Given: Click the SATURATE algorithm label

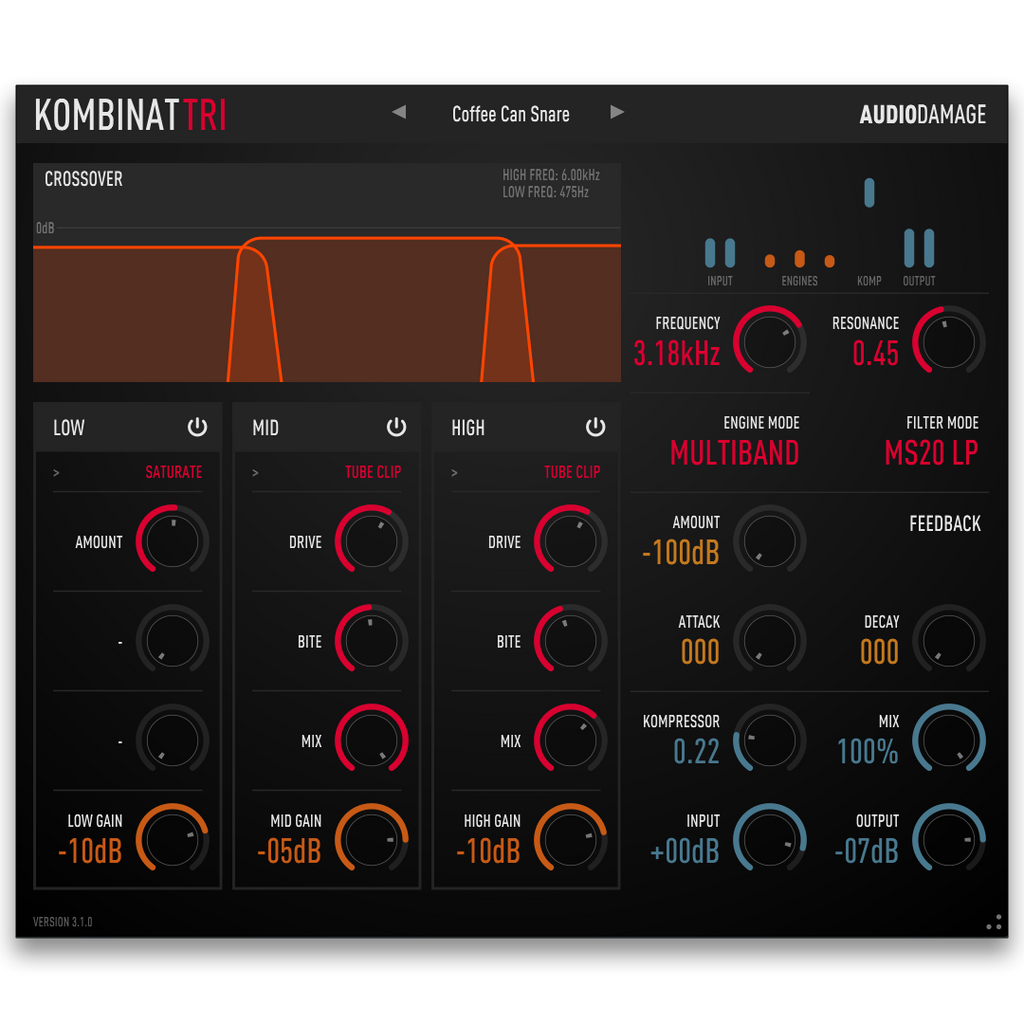Looking at the screenshot, I should (176, 472).
